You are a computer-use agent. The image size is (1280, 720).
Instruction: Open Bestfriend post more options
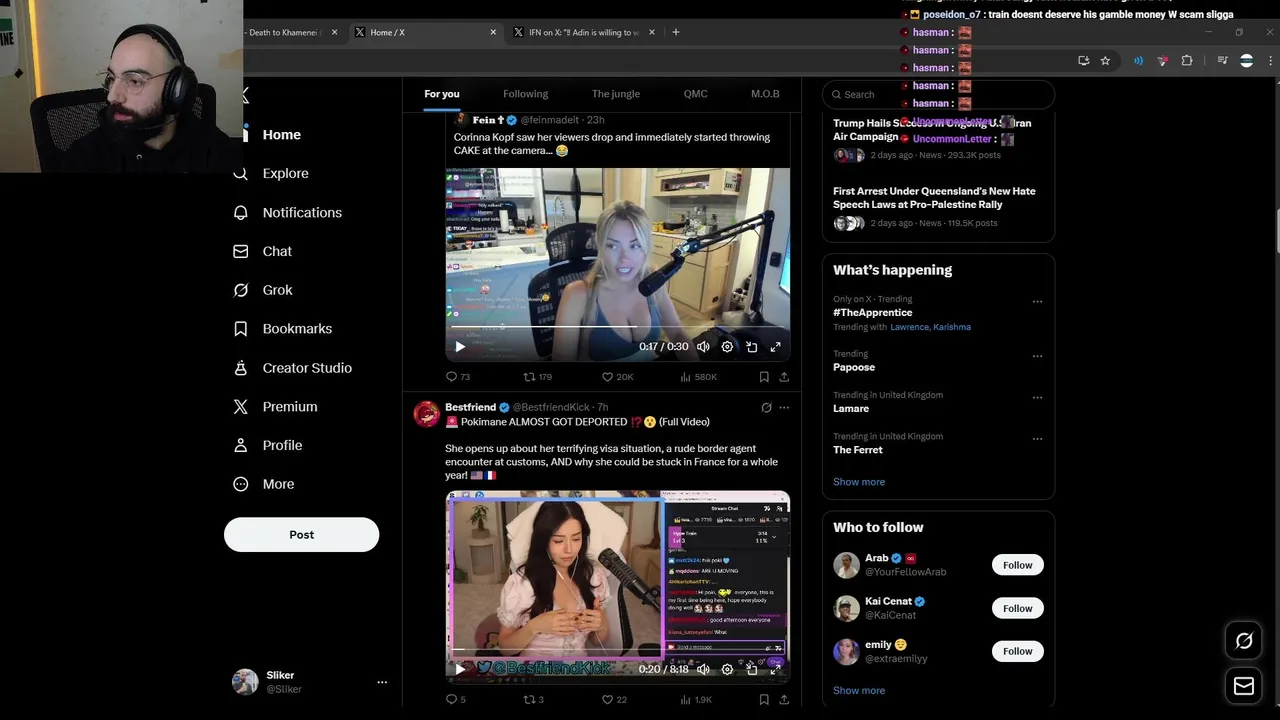[784, 408]
